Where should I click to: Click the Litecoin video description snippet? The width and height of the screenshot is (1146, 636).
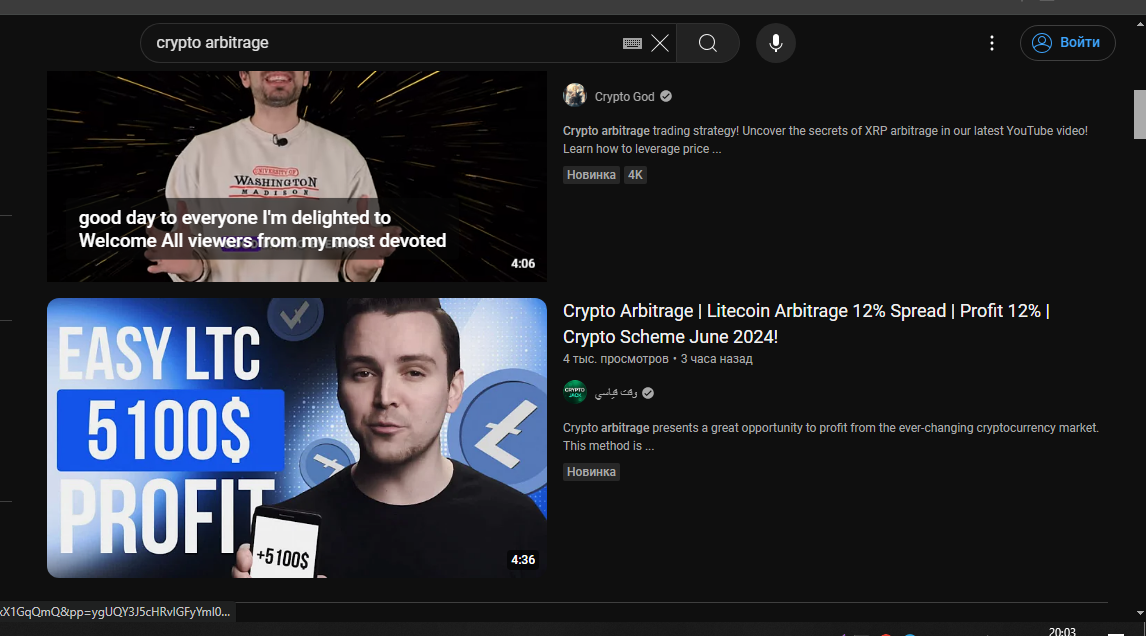click(830, 436)
